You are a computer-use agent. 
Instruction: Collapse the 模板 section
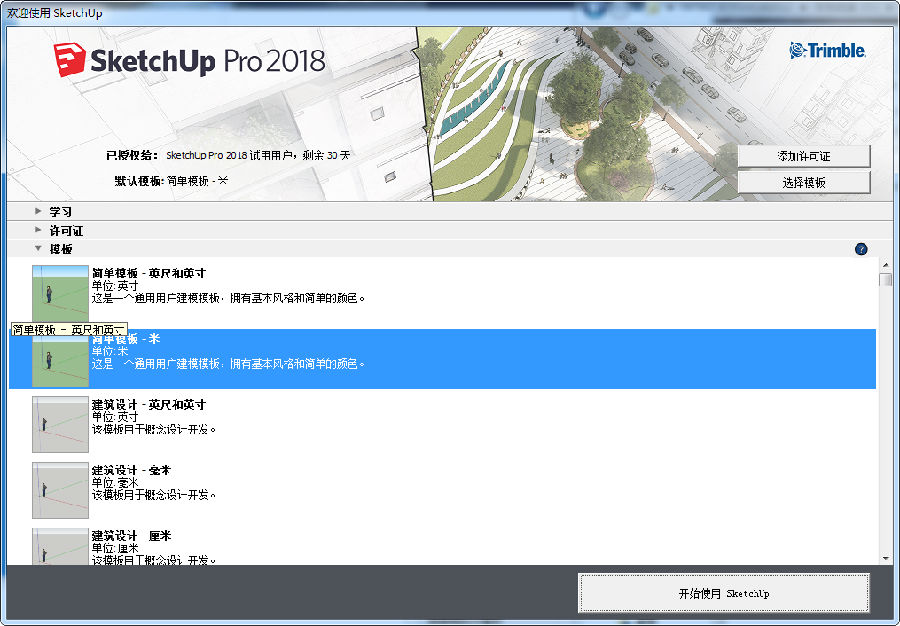coord(38,248)
